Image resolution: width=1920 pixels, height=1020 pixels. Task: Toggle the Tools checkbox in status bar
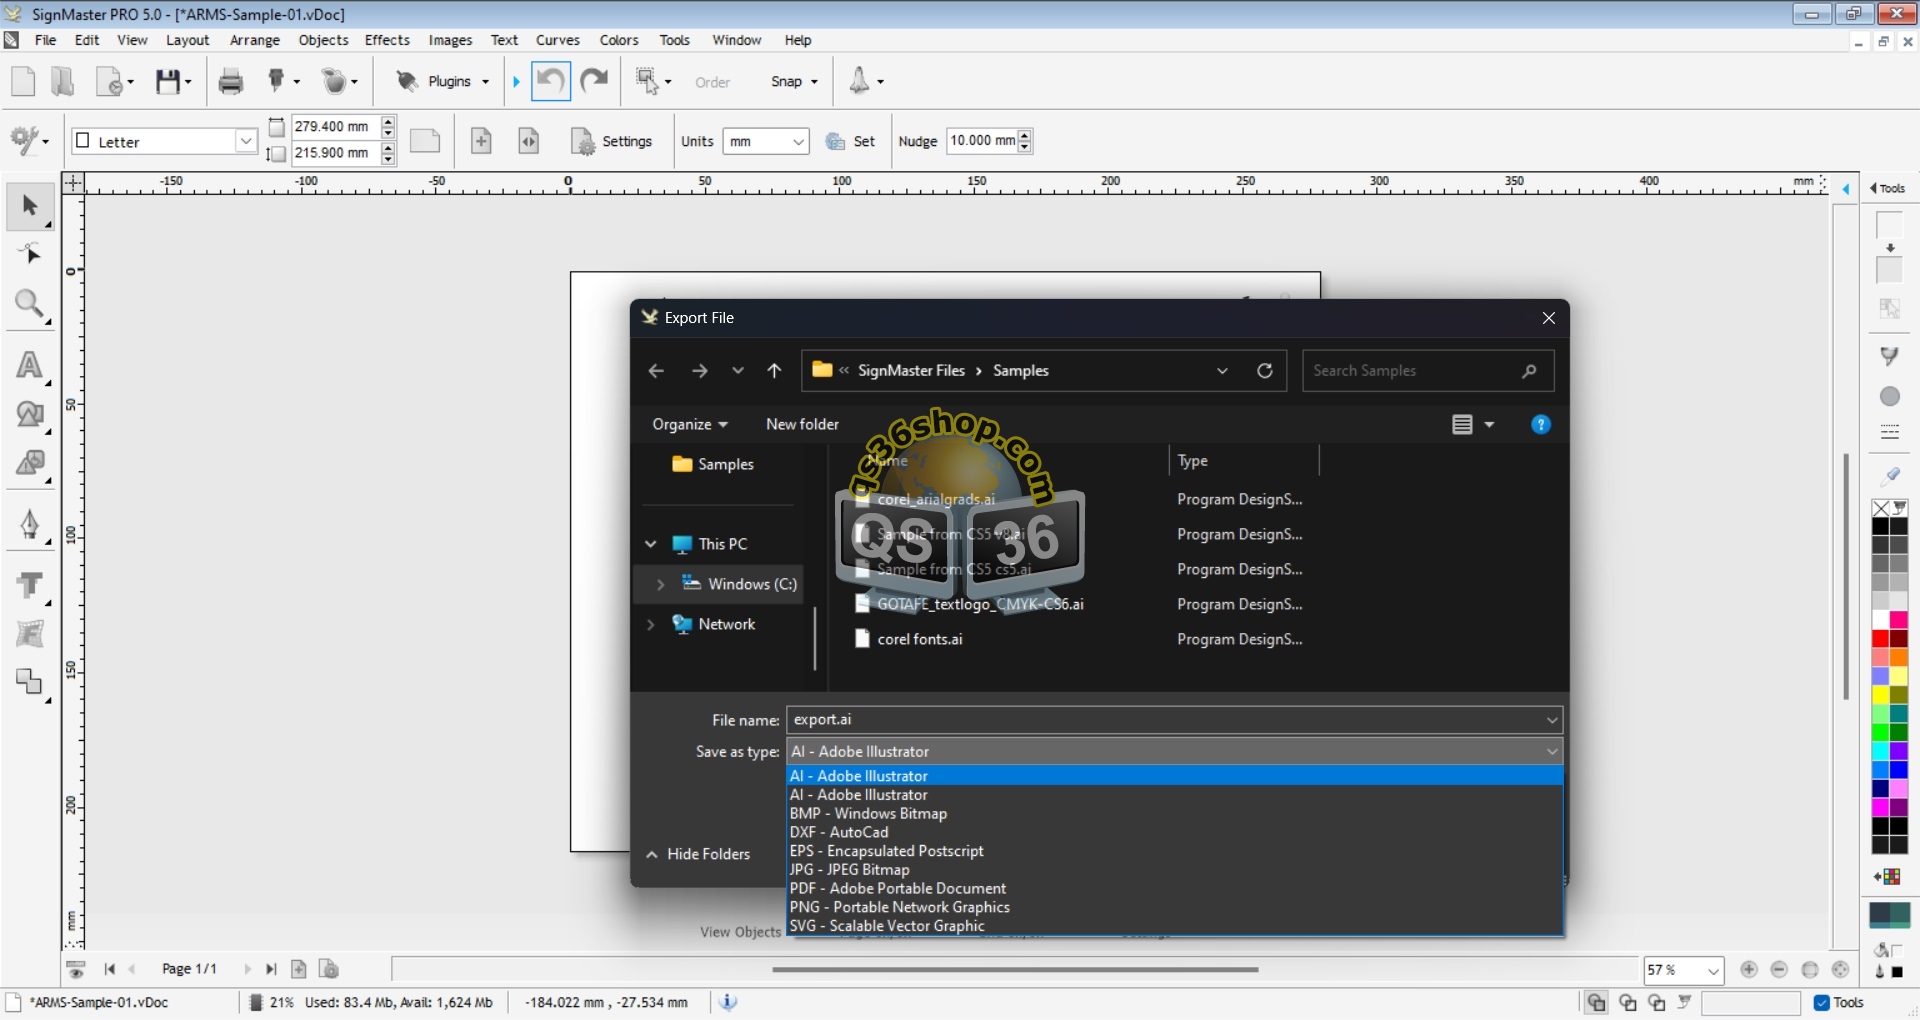tap(1822, 1002)
